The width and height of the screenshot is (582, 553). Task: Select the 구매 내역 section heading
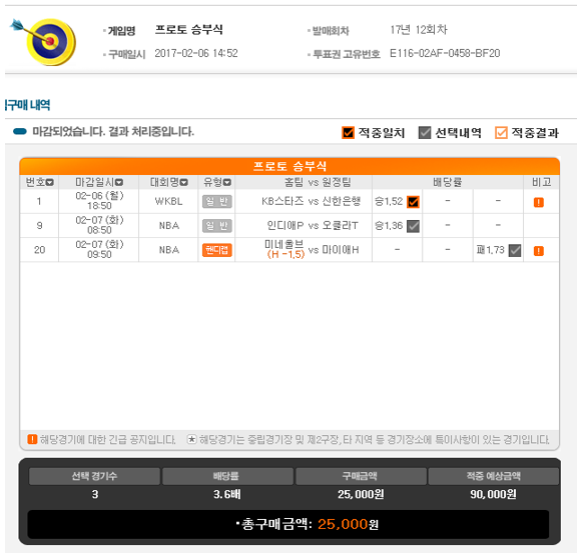pyautogui.click(x=27, y=105)
